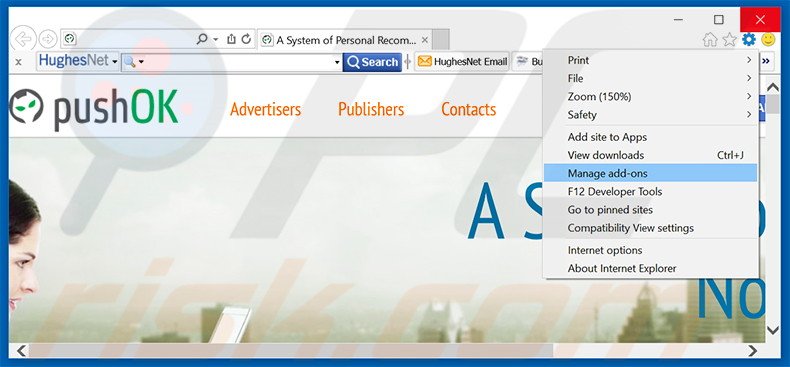Click the horizontal scrollbar thumb
This screenshot has height=367, width=790.
291,350
